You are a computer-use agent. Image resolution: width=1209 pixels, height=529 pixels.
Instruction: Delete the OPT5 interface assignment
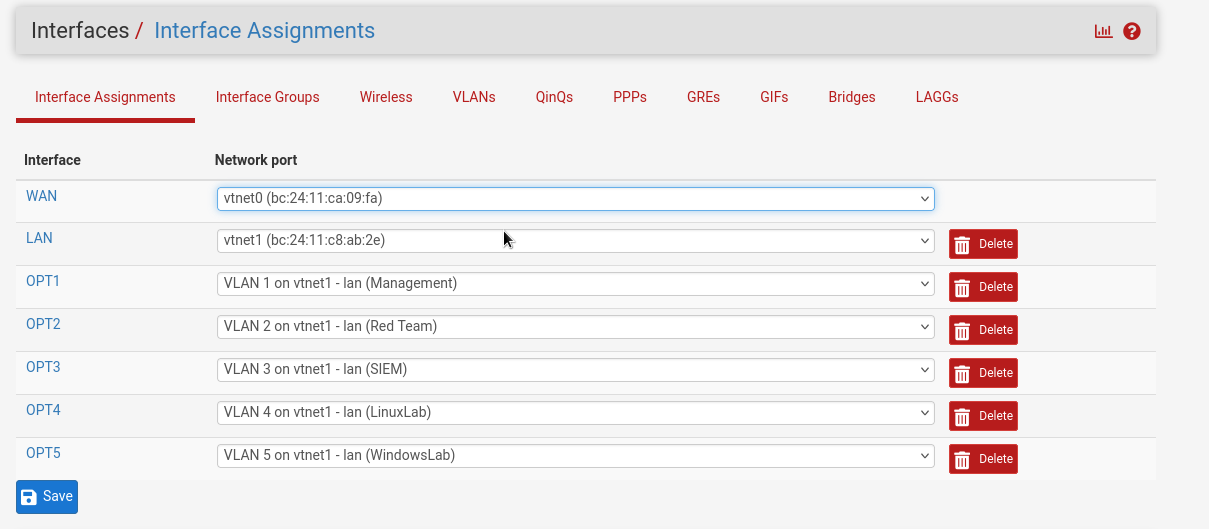(x=983, y=459)
